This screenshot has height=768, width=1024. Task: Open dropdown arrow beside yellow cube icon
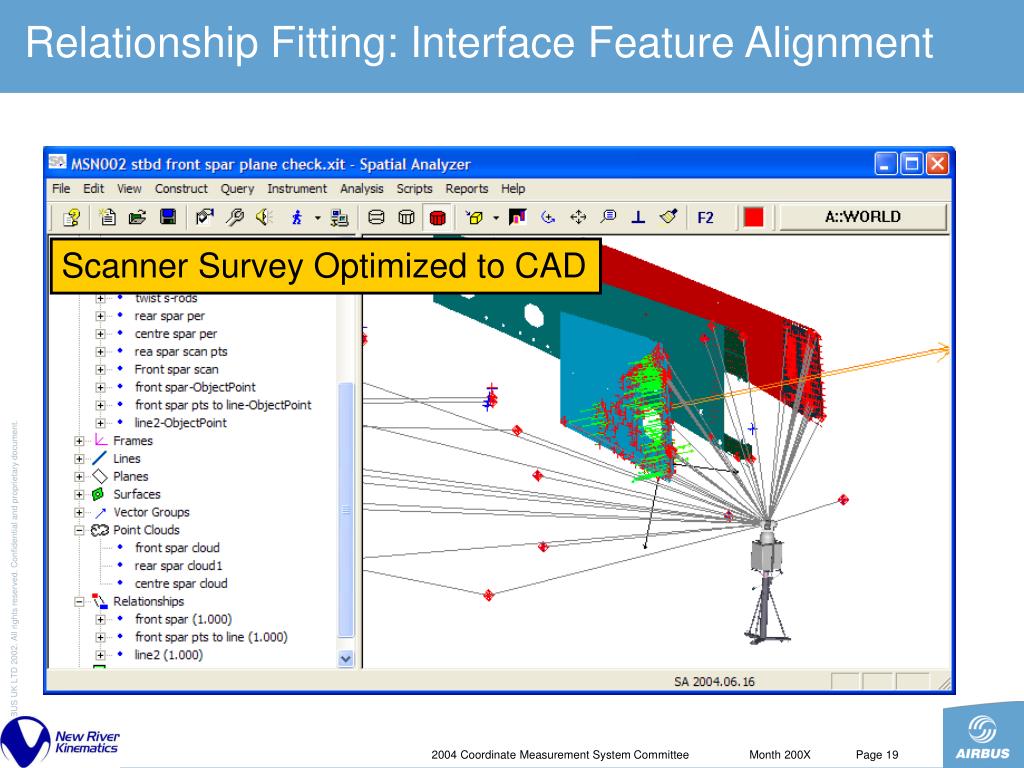[x=495, y=218]
